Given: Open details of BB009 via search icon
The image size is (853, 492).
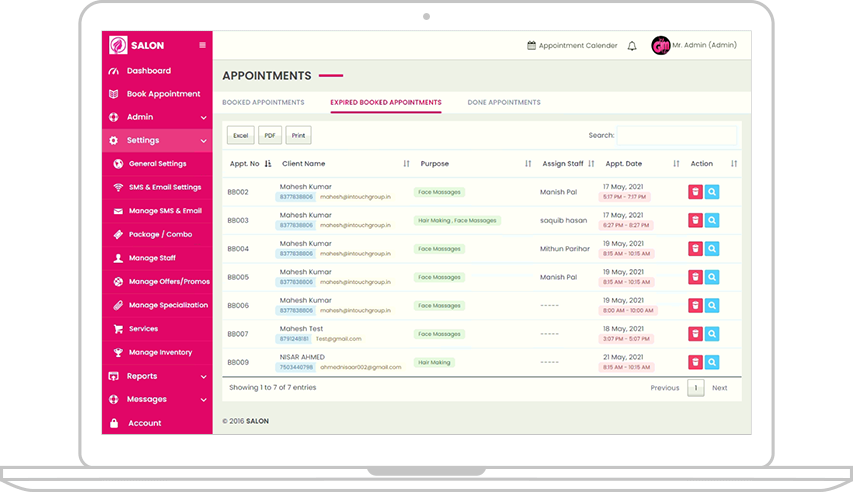Looking at the screenshot, I should tap(712, 362).
